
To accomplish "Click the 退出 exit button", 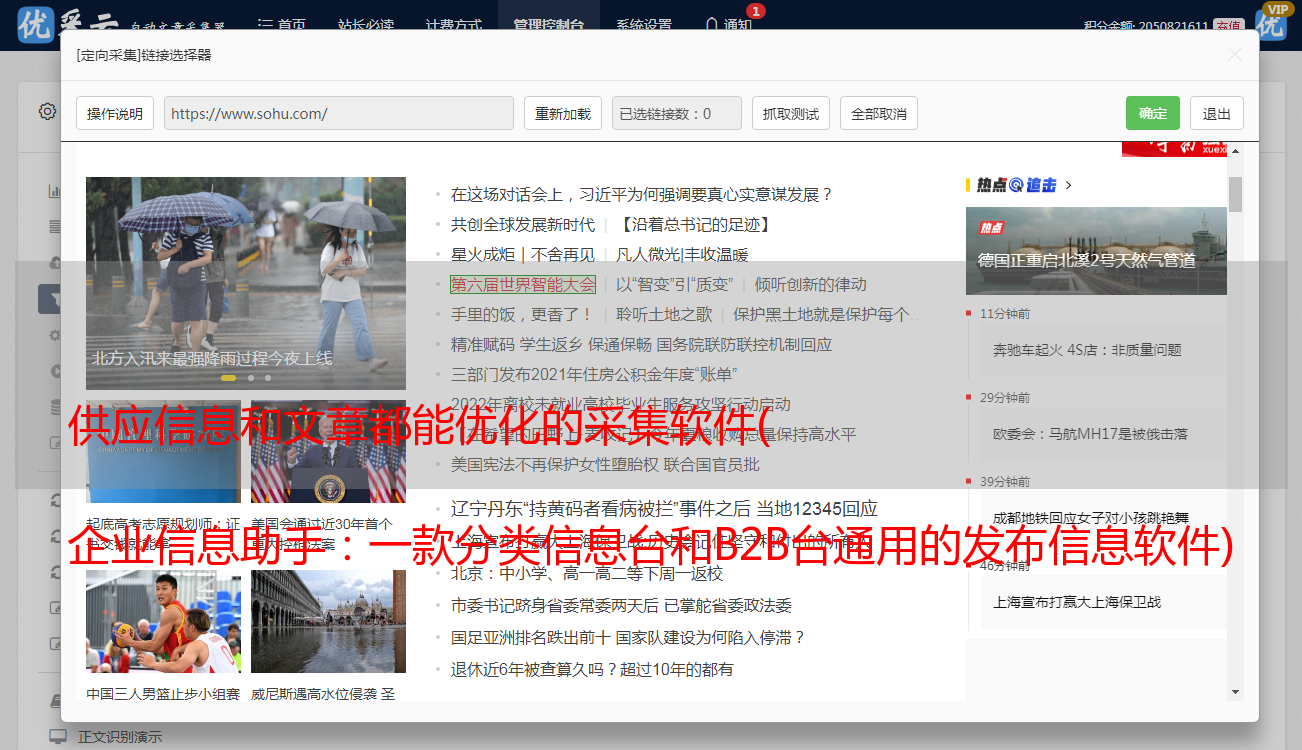I will tap(1216, 113).
